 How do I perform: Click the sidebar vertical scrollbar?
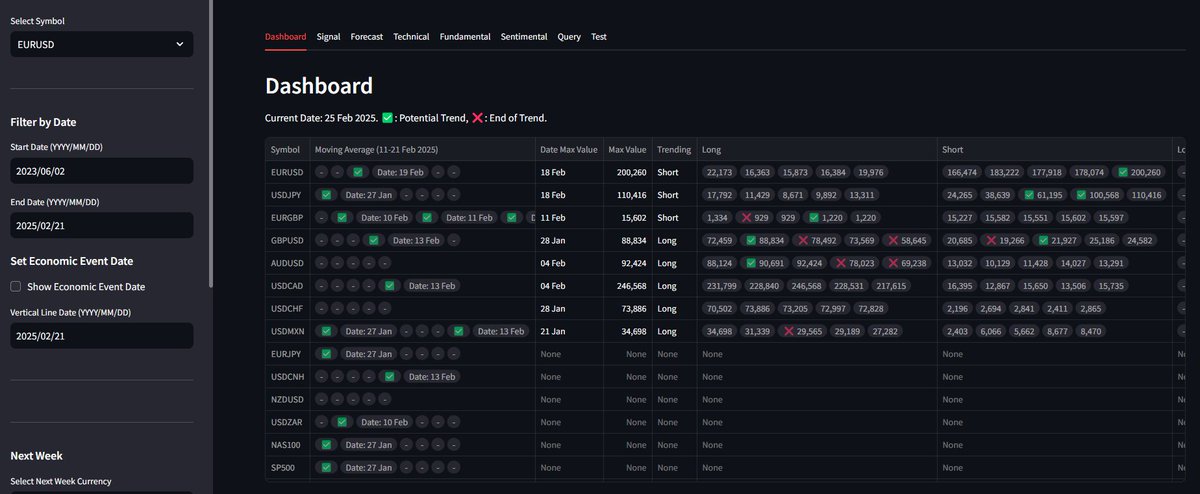[210, 144]
